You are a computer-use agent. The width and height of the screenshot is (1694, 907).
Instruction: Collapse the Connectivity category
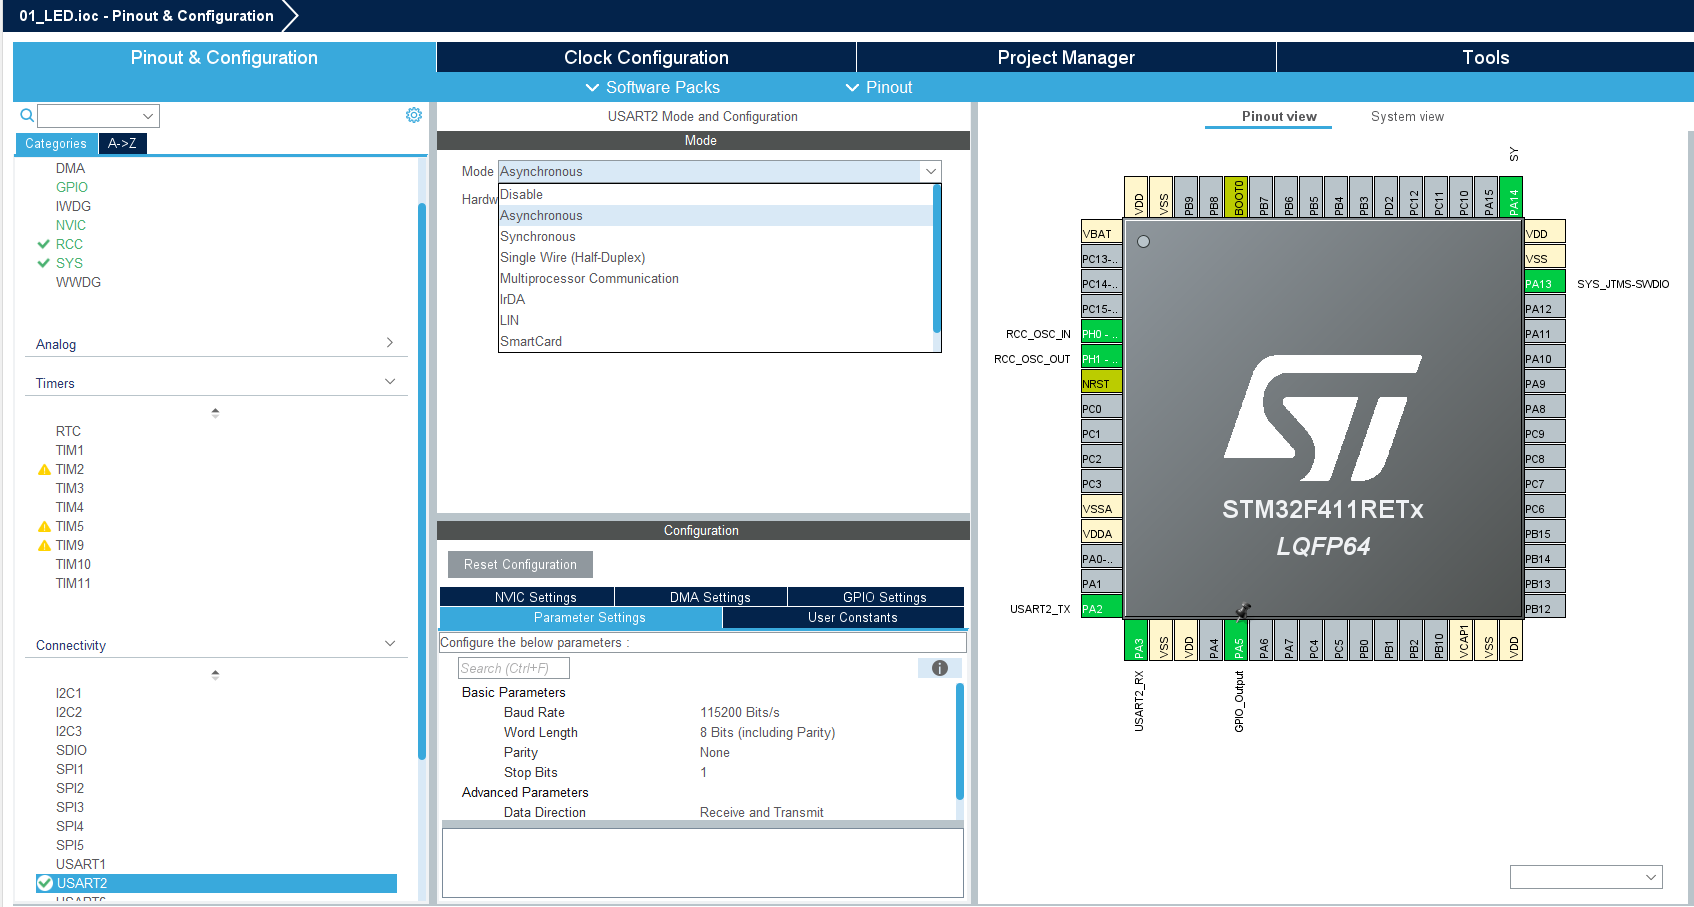[x=215, y=645]
